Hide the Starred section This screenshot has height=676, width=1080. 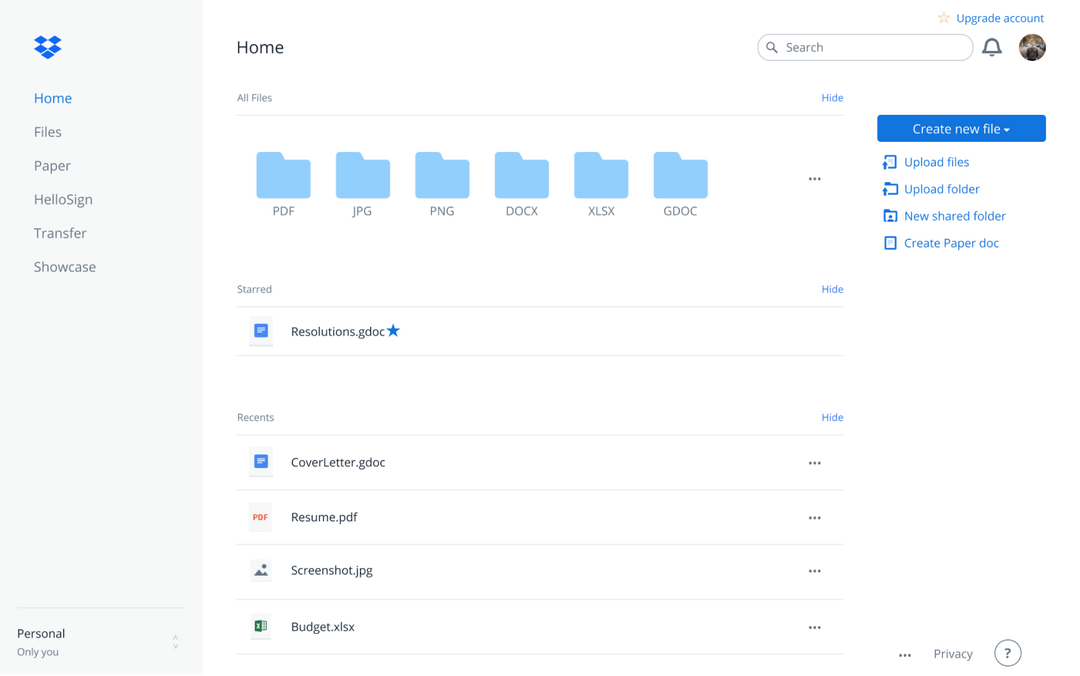(x=832, y=289)
